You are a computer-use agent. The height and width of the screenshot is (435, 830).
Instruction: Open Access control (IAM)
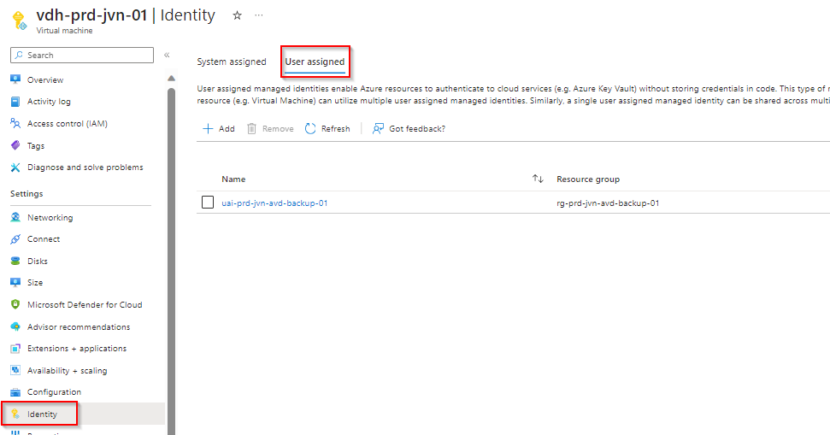(67, 123)
